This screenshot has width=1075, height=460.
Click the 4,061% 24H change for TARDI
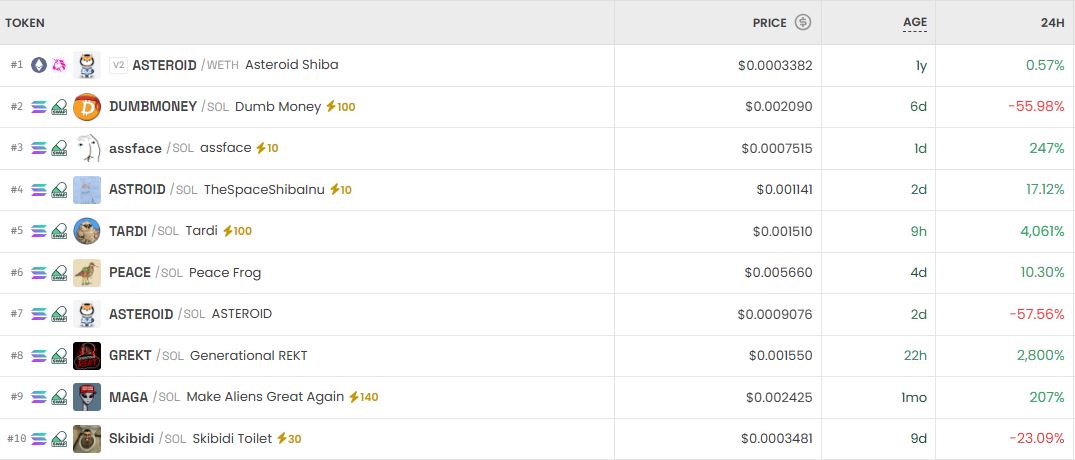1041,231
